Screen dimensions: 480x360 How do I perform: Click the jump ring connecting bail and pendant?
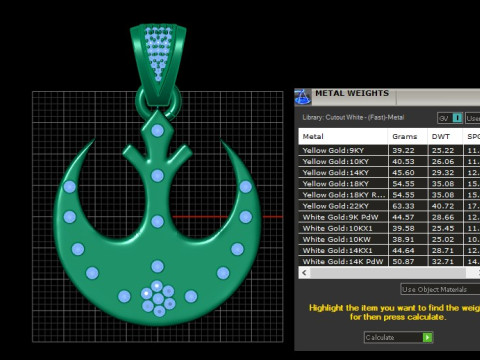(158, 102)
